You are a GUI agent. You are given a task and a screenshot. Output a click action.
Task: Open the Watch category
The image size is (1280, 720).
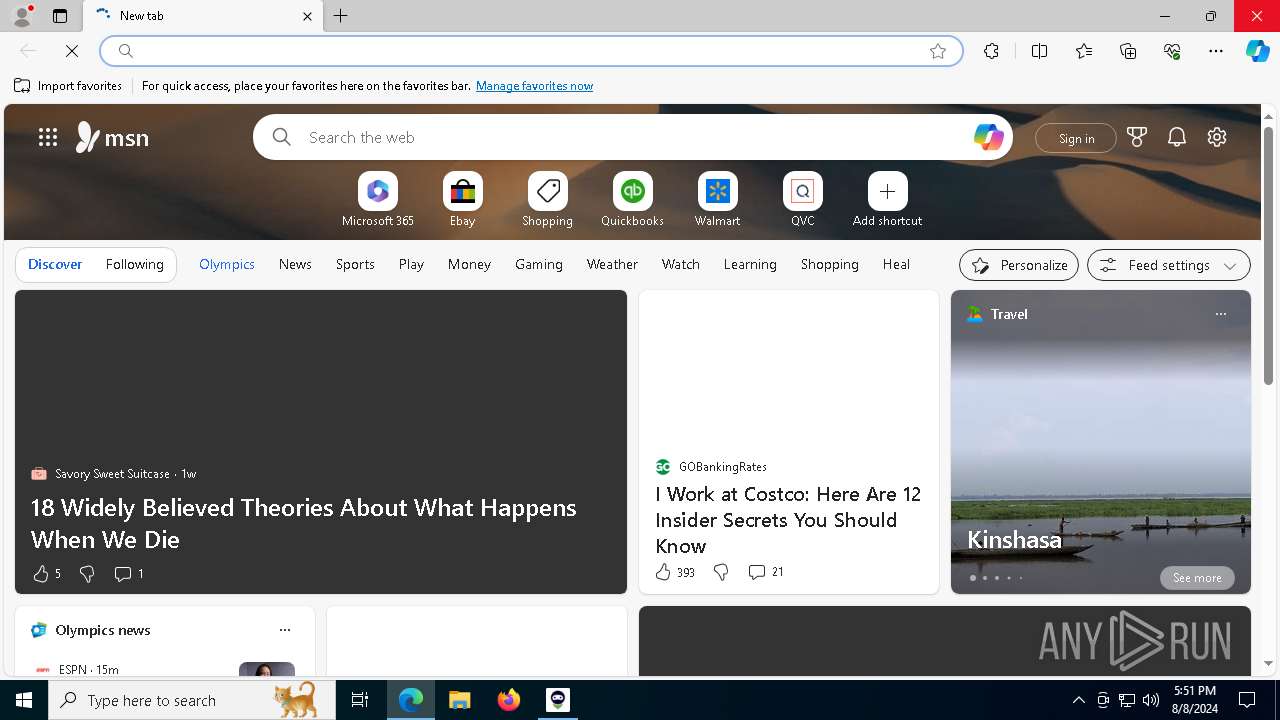point(681,264)
